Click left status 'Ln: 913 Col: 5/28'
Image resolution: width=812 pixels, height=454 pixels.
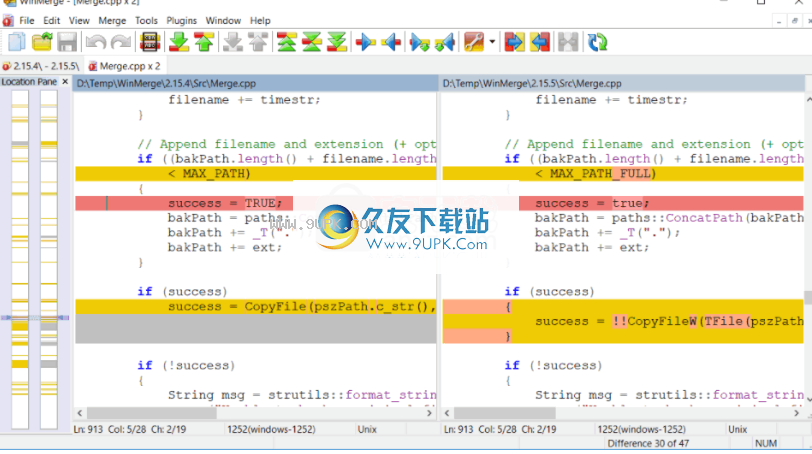(111, 430)
